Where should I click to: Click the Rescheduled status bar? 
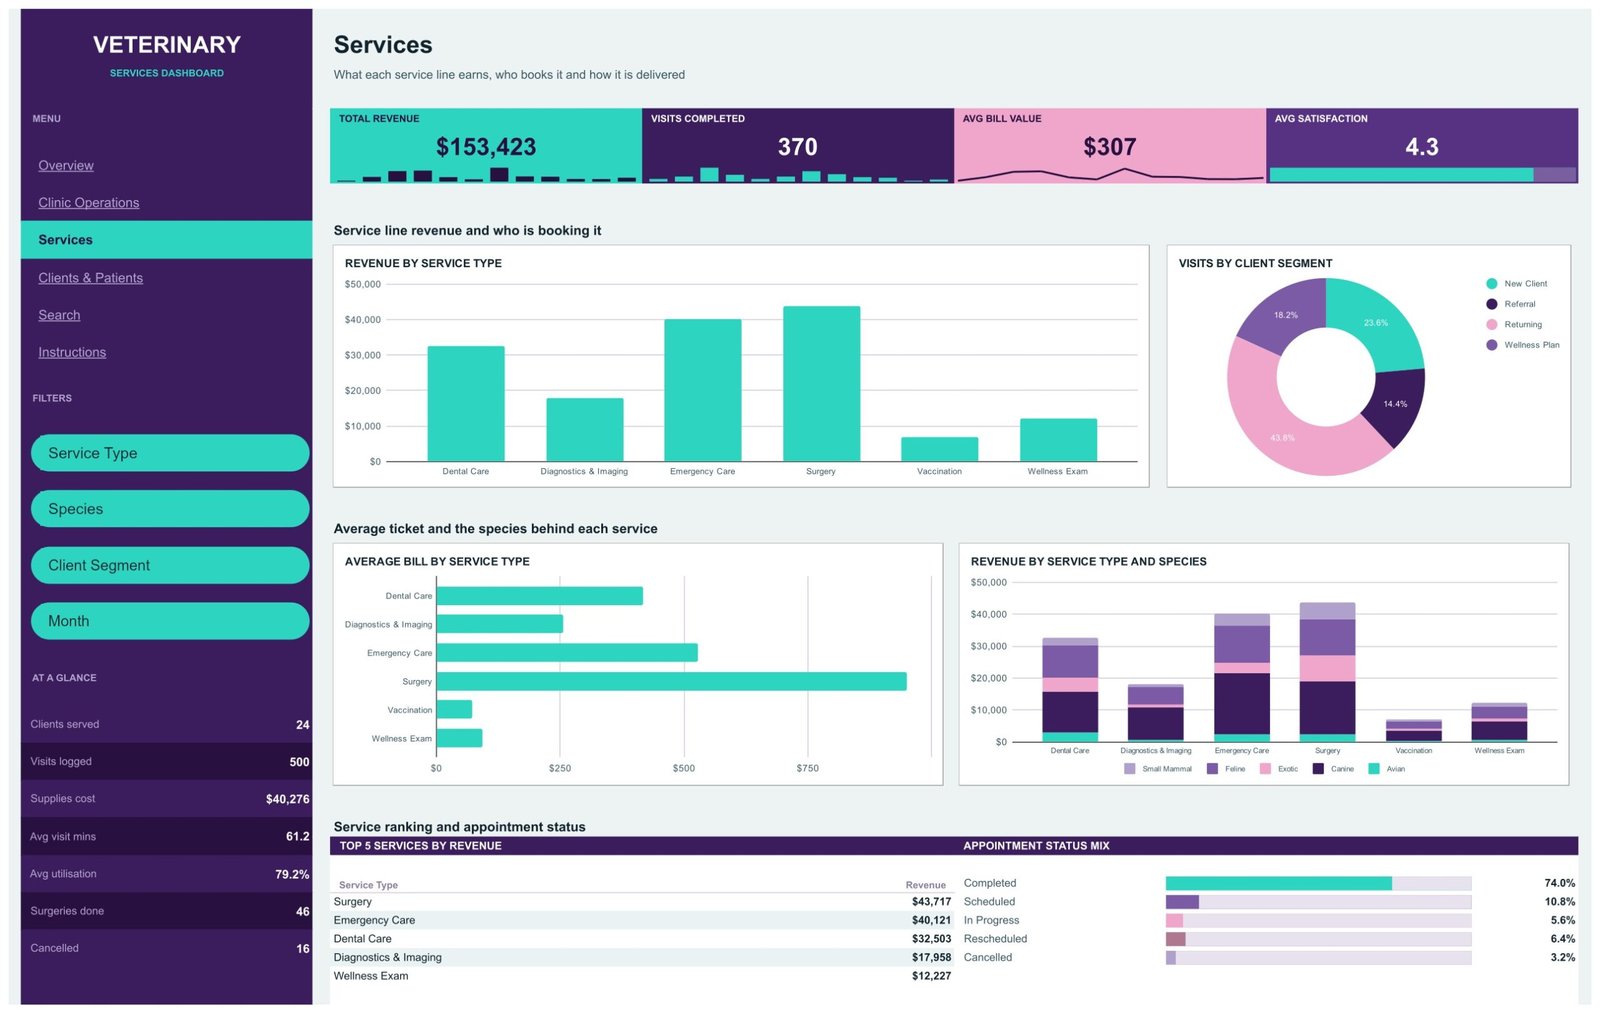click(1318, 939)
